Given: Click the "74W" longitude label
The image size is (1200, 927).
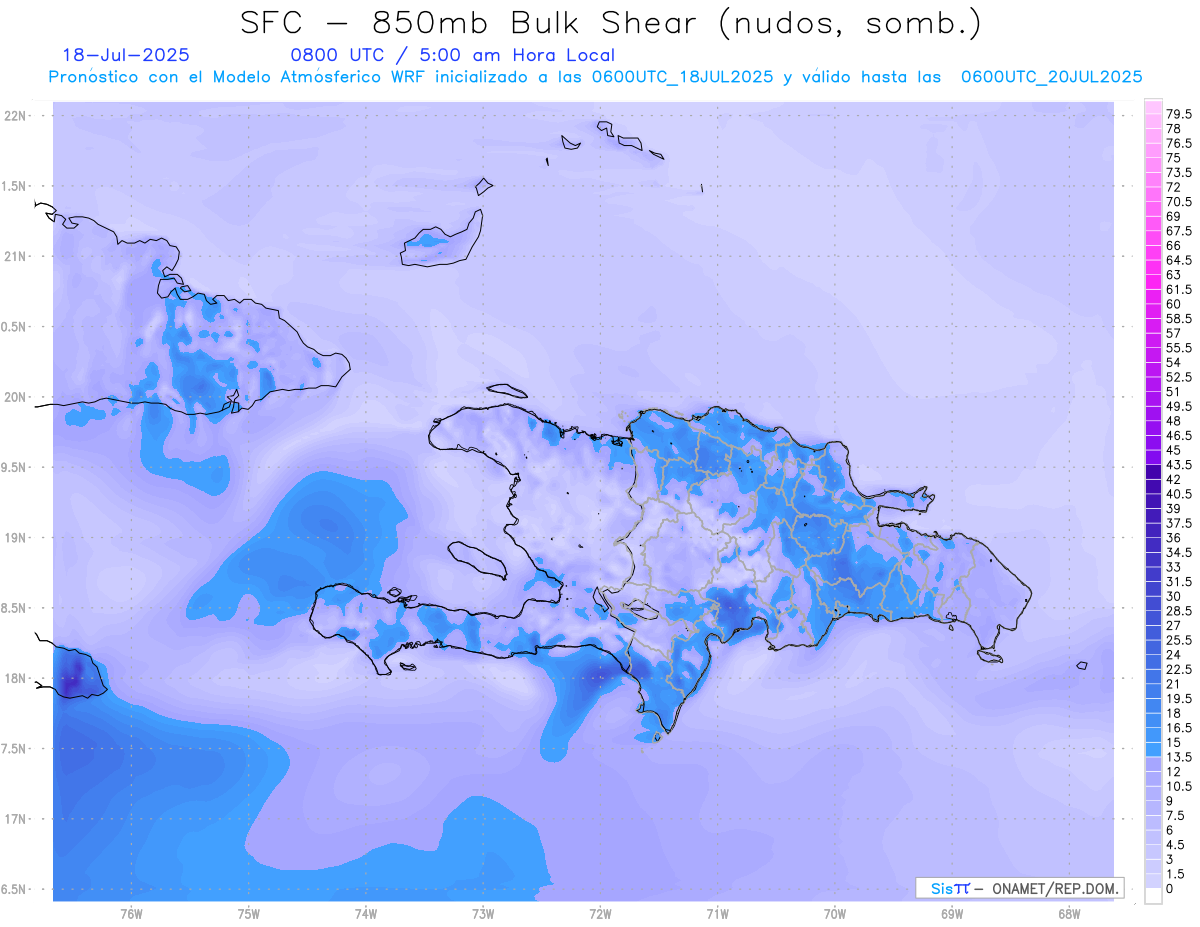Looking at the screenshot, I should tap(366, 914).
